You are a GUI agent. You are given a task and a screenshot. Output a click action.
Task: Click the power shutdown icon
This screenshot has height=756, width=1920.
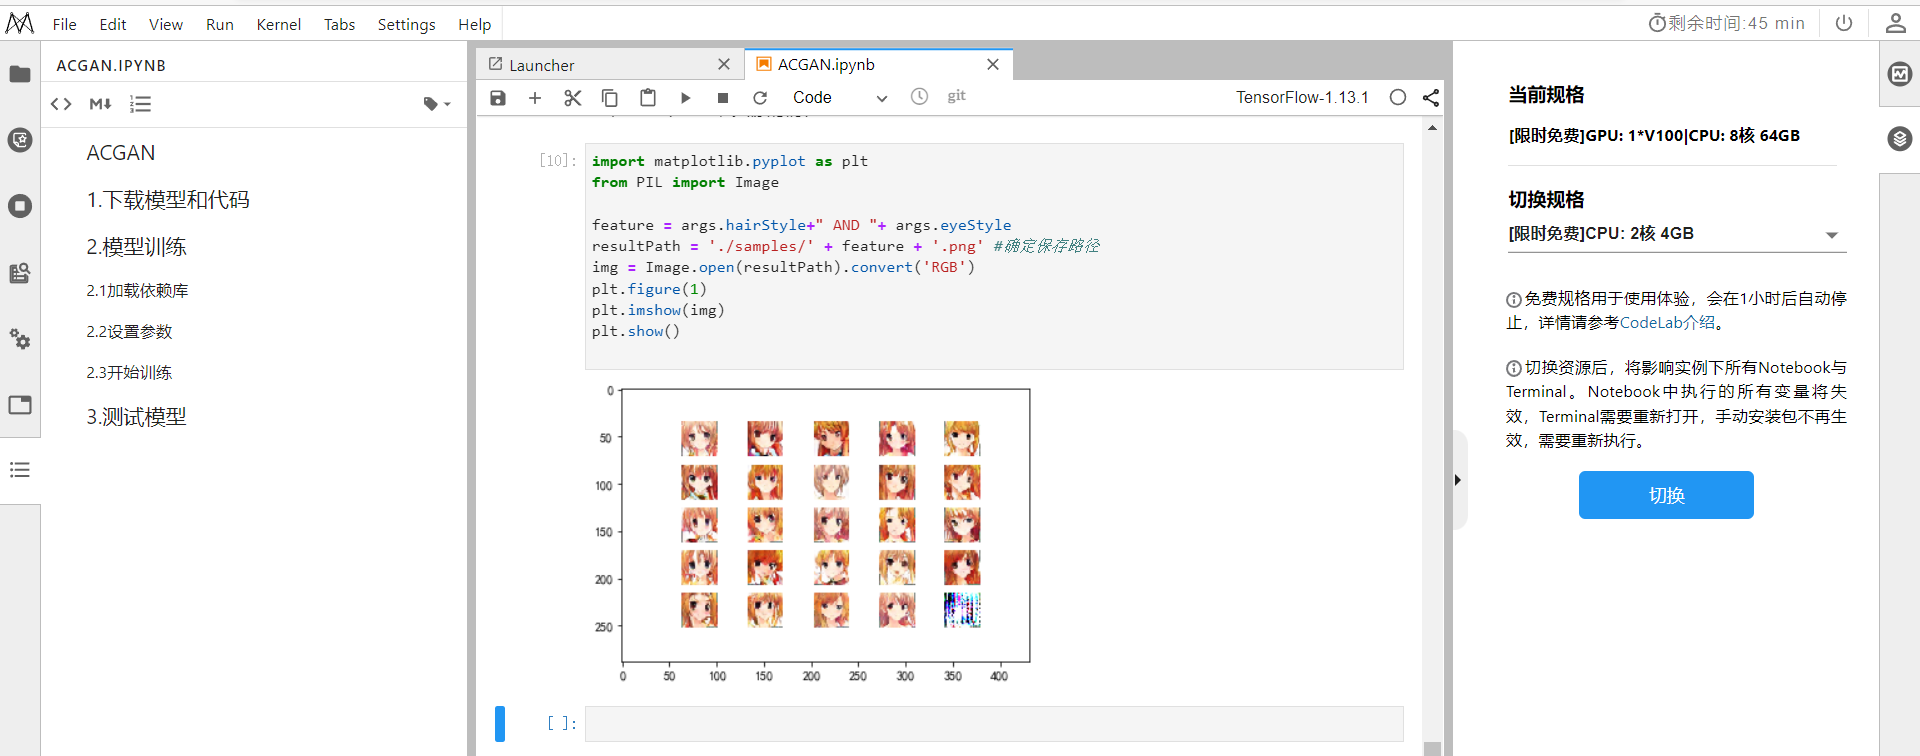[1844, 23]
